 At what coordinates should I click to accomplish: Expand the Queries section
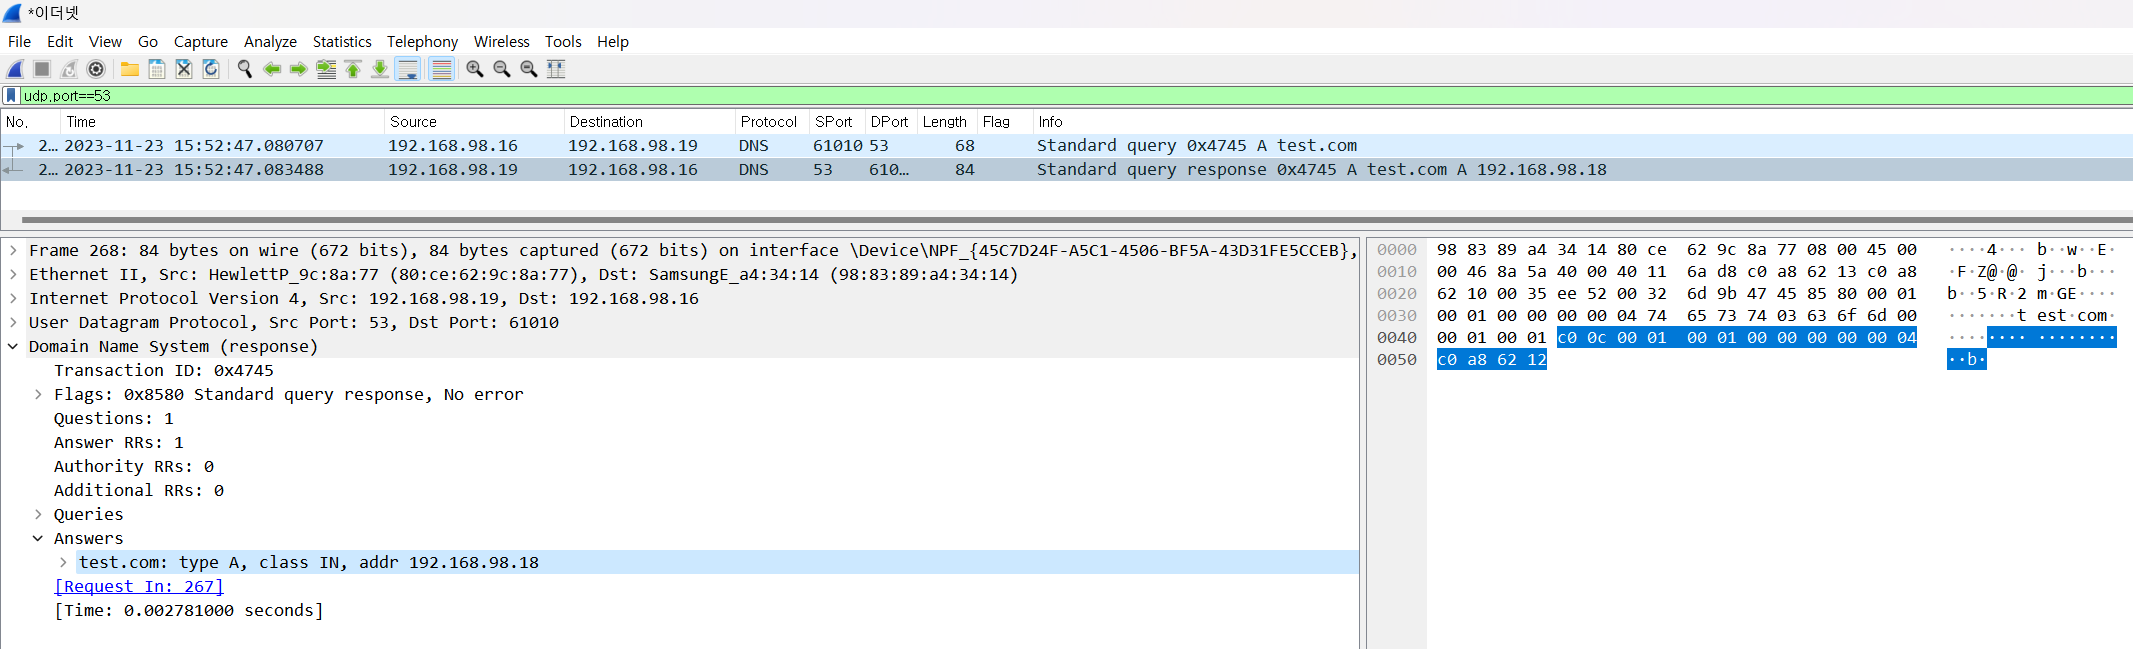coord(38,515)
